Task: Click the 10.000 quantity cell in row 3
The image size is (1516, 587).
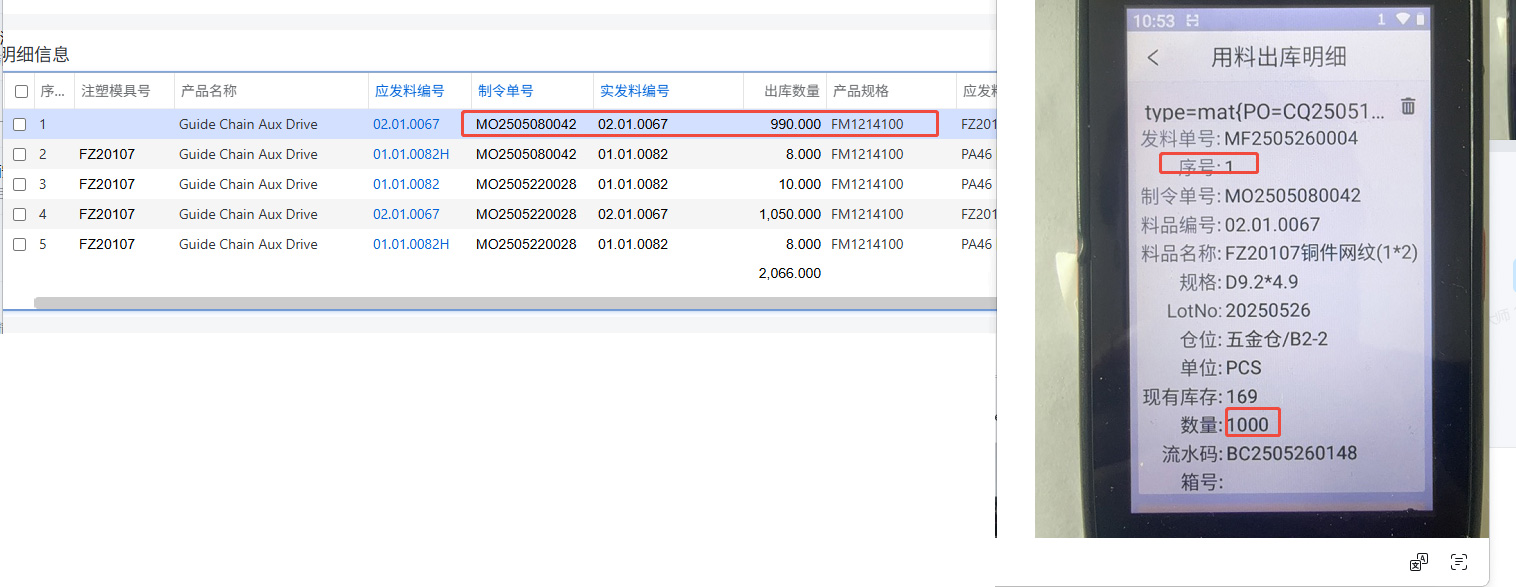Action: [800, 185]
